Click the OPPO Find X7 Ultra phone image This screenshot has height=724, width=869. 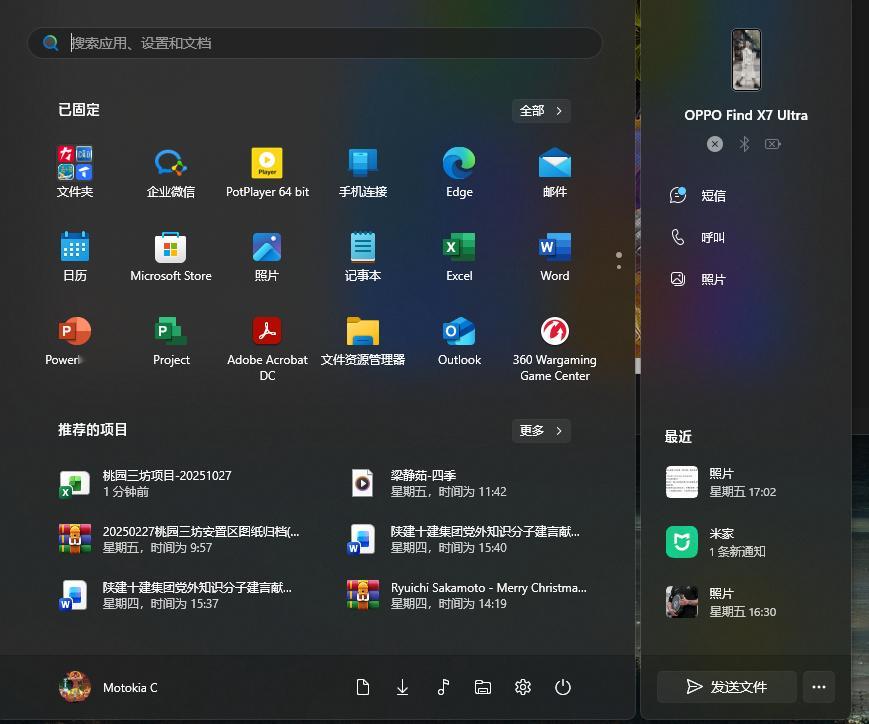click(746, 59)
